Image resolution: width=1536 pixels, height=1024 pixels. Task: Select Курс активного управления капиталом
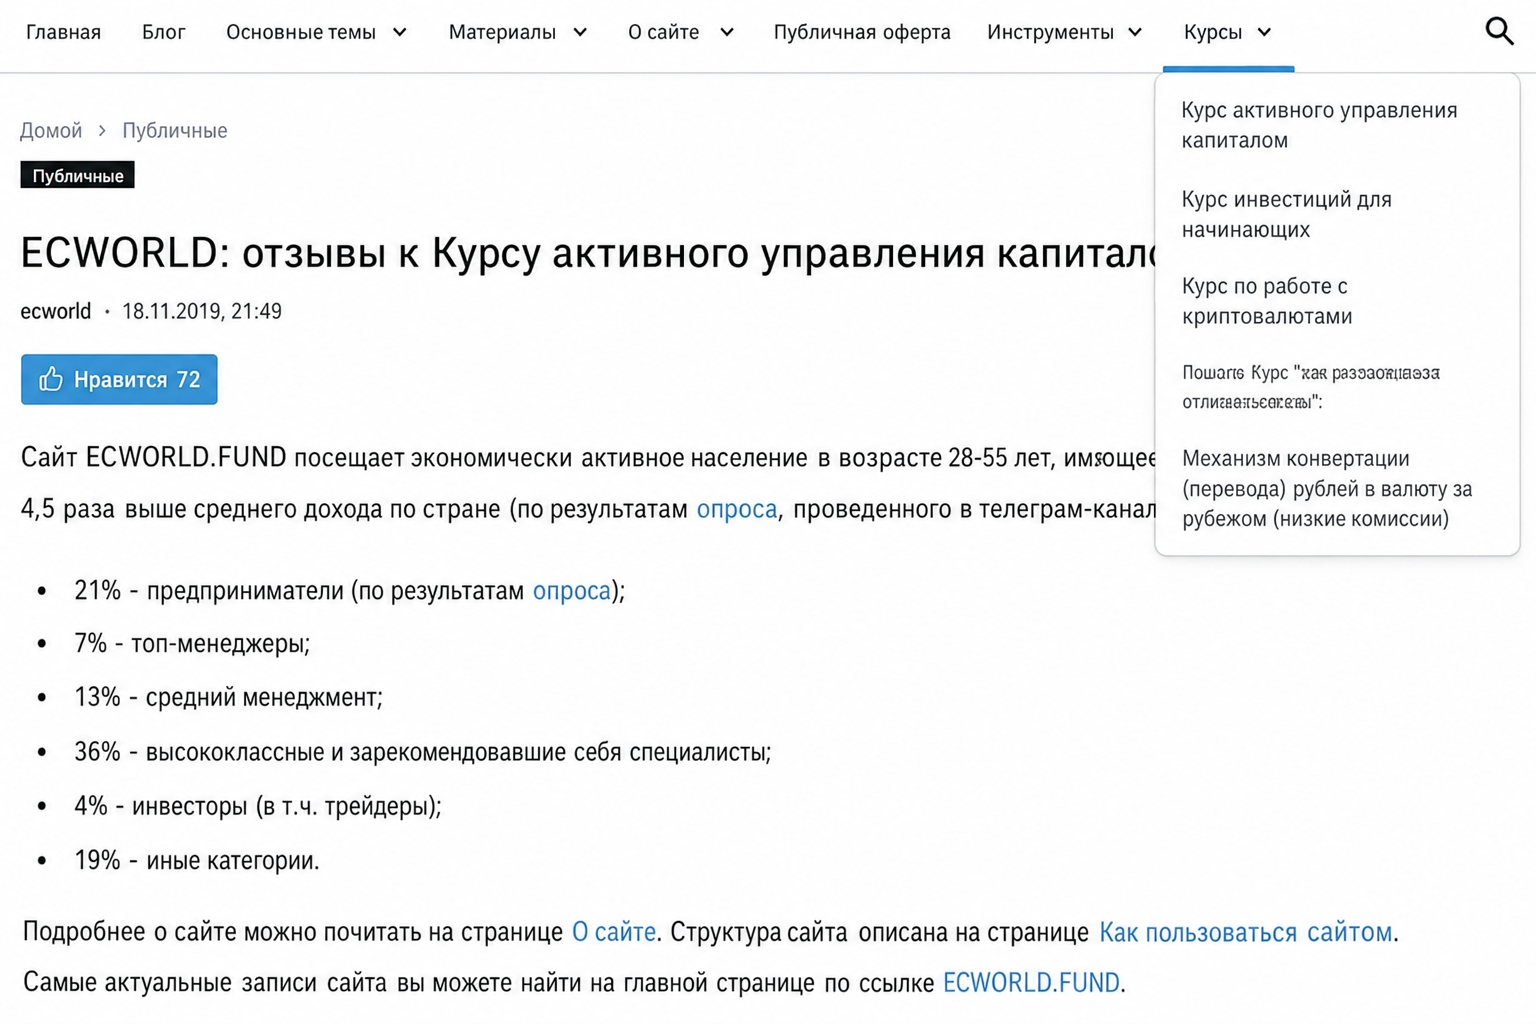[x=1319, y=125]
